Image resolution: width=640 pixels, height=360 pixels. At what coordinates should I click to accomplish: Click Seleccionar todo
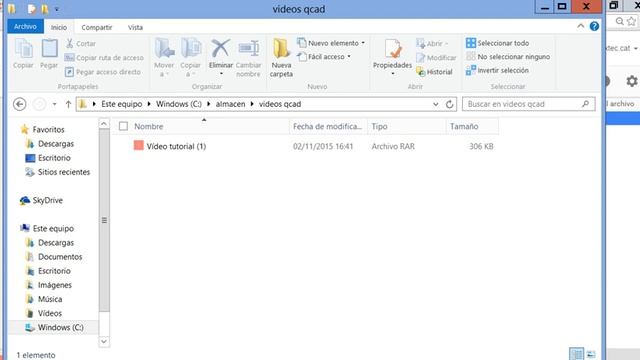click(498, 43)
